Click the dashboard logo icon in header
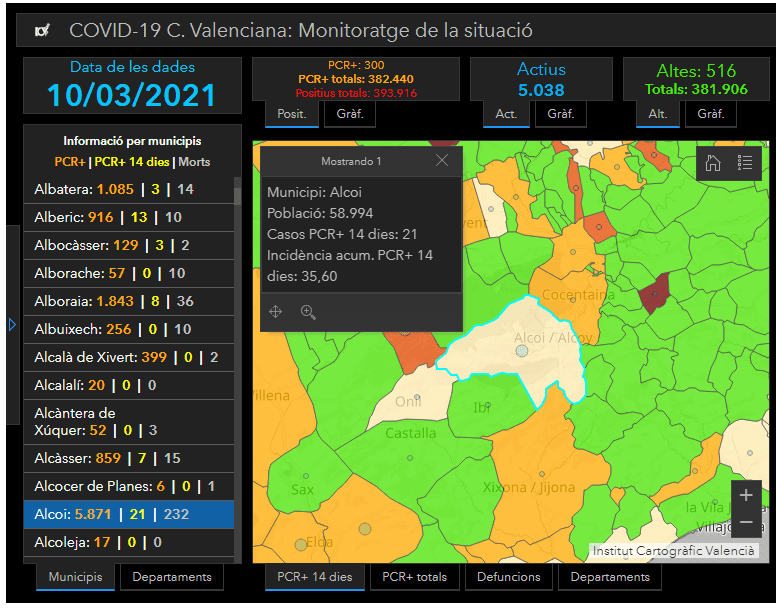 pos(42,31)
